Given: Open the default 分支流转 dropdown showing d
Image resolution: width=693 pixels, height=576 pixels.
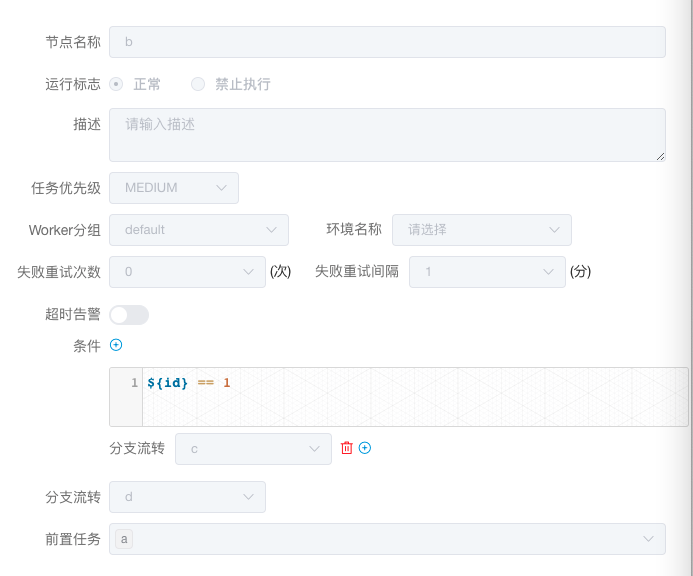Looking at the screenshot, I should [187, 497].
